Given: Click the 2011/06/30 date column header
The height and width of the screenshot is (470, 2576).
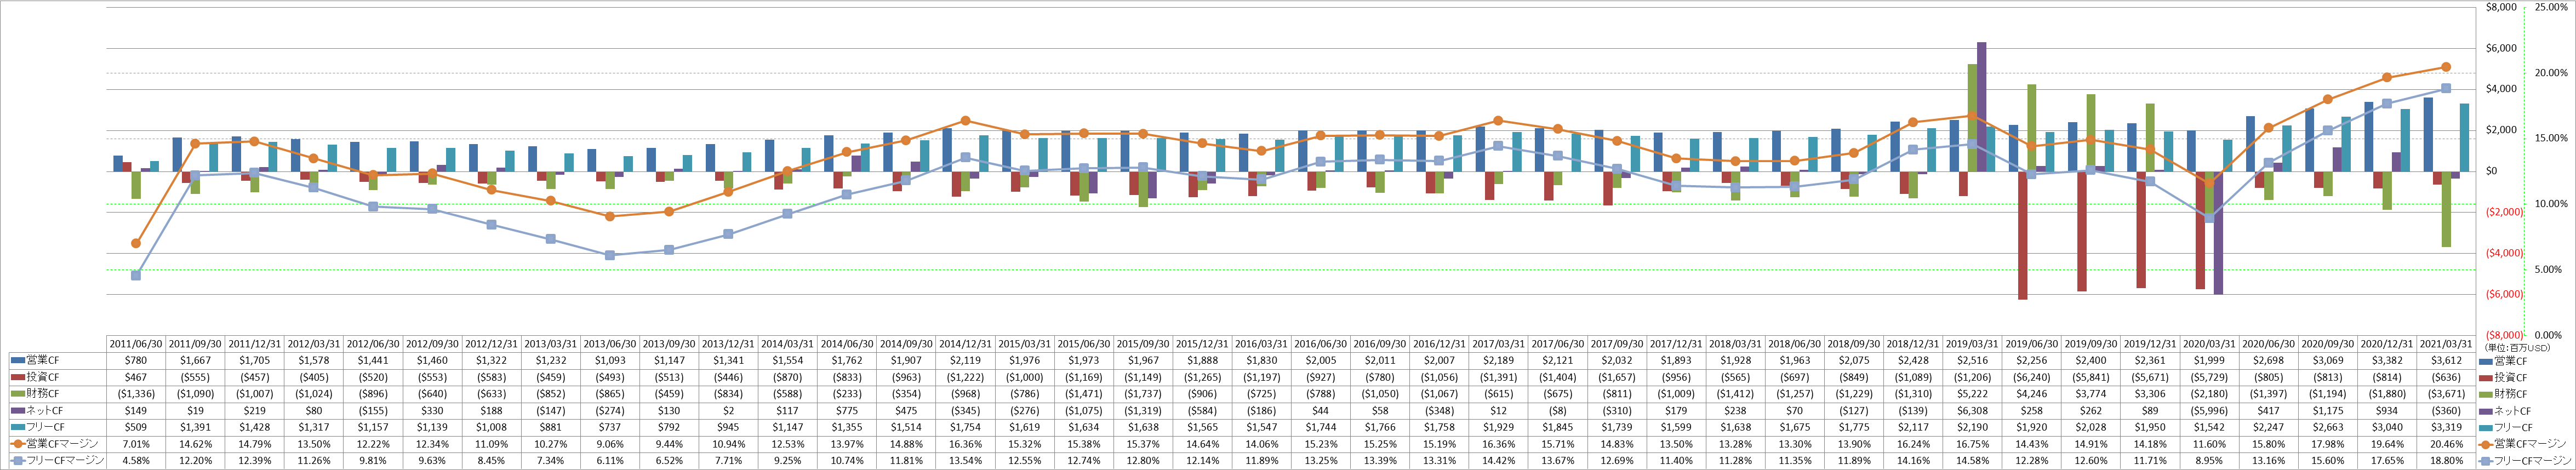Looking at the screenshot, I should pyautogui.click(x=136, y=343).
